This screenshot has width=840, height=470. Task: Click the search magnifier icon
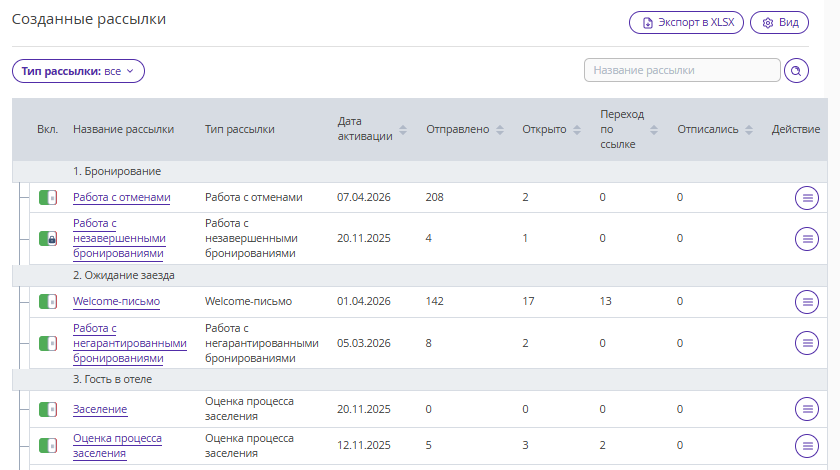click(x=797, y=71)
